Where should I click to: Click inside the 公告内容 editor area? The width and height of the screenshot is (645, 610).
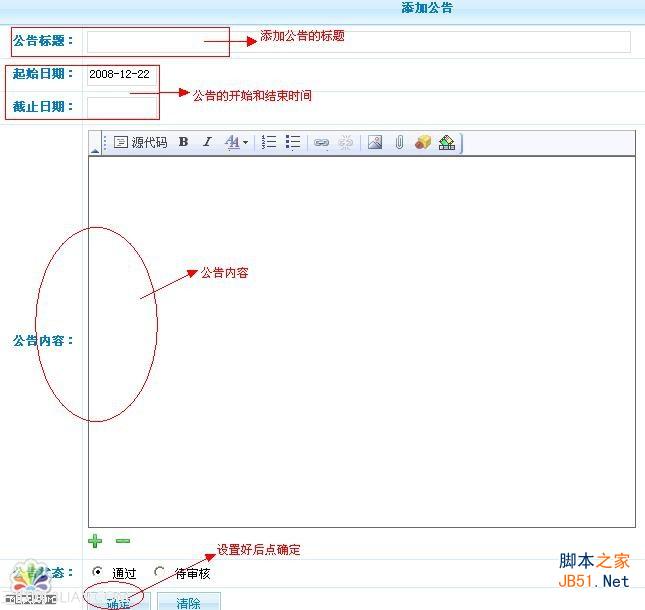pyautogui.click(x=362, y=341)
